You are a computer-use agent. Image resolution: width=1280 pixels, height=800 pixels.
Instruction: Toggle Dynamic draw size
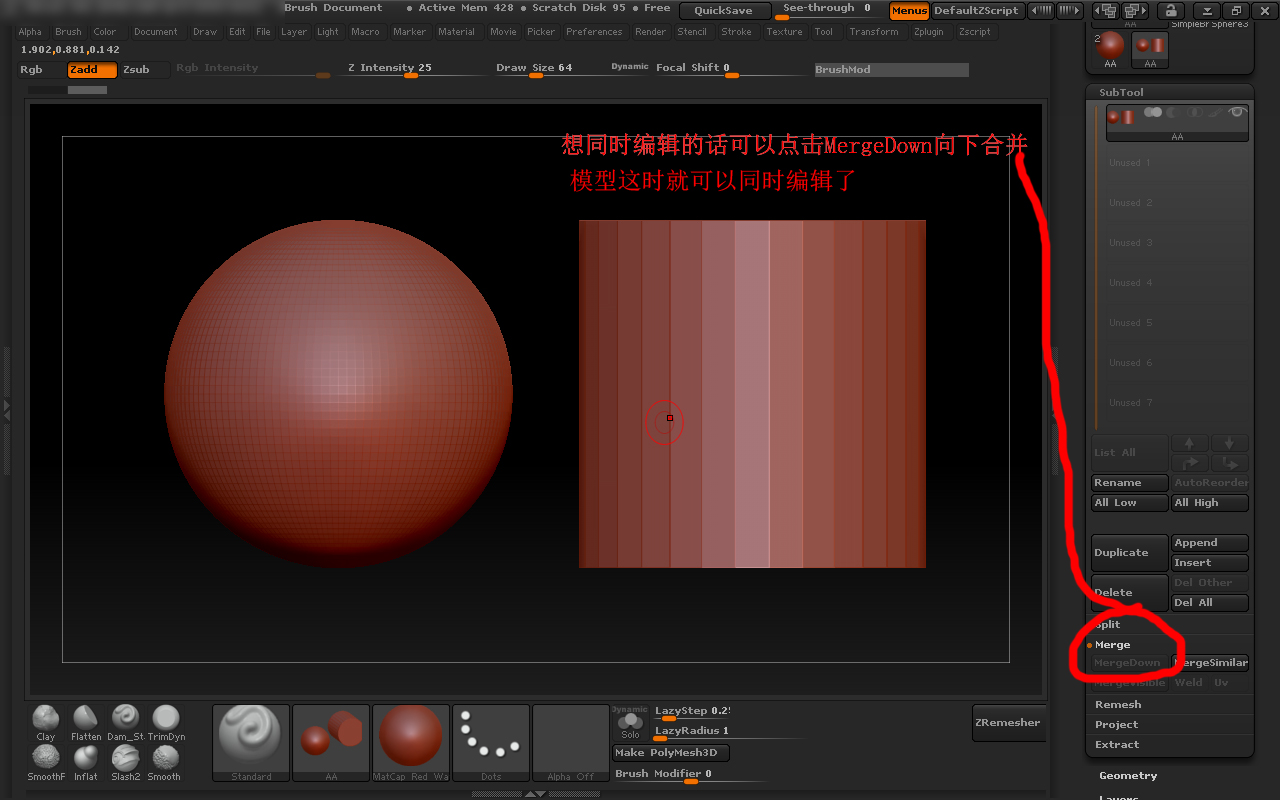630,67
